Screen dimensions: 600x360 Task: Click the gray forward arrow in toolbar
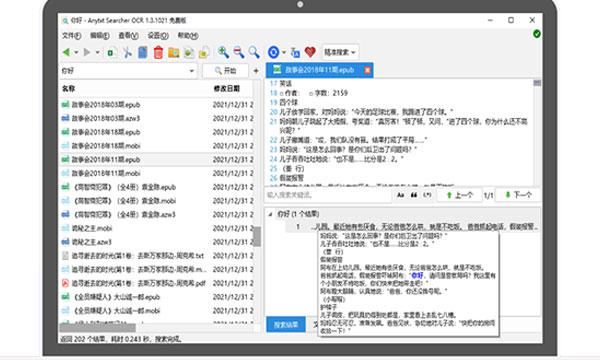click(87, 52)
